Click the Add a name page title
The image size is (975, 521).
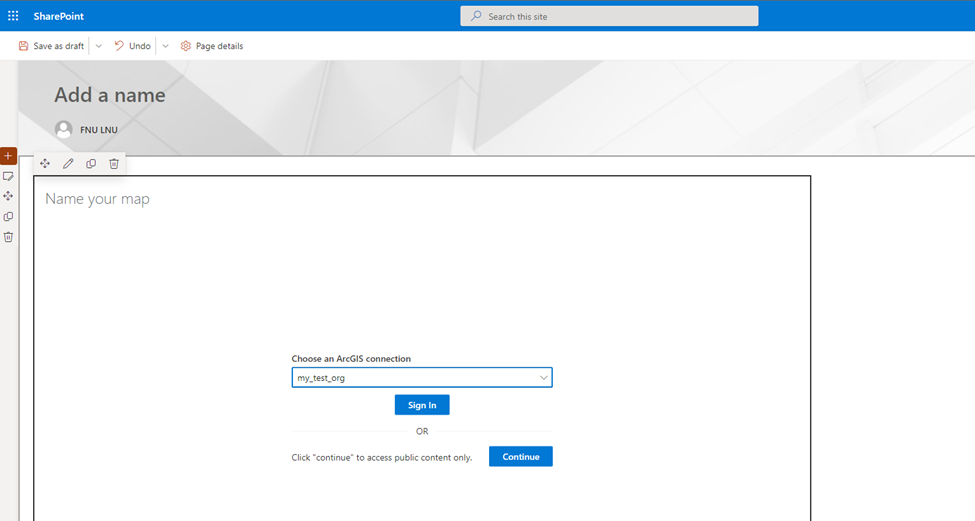click(110, 95)
